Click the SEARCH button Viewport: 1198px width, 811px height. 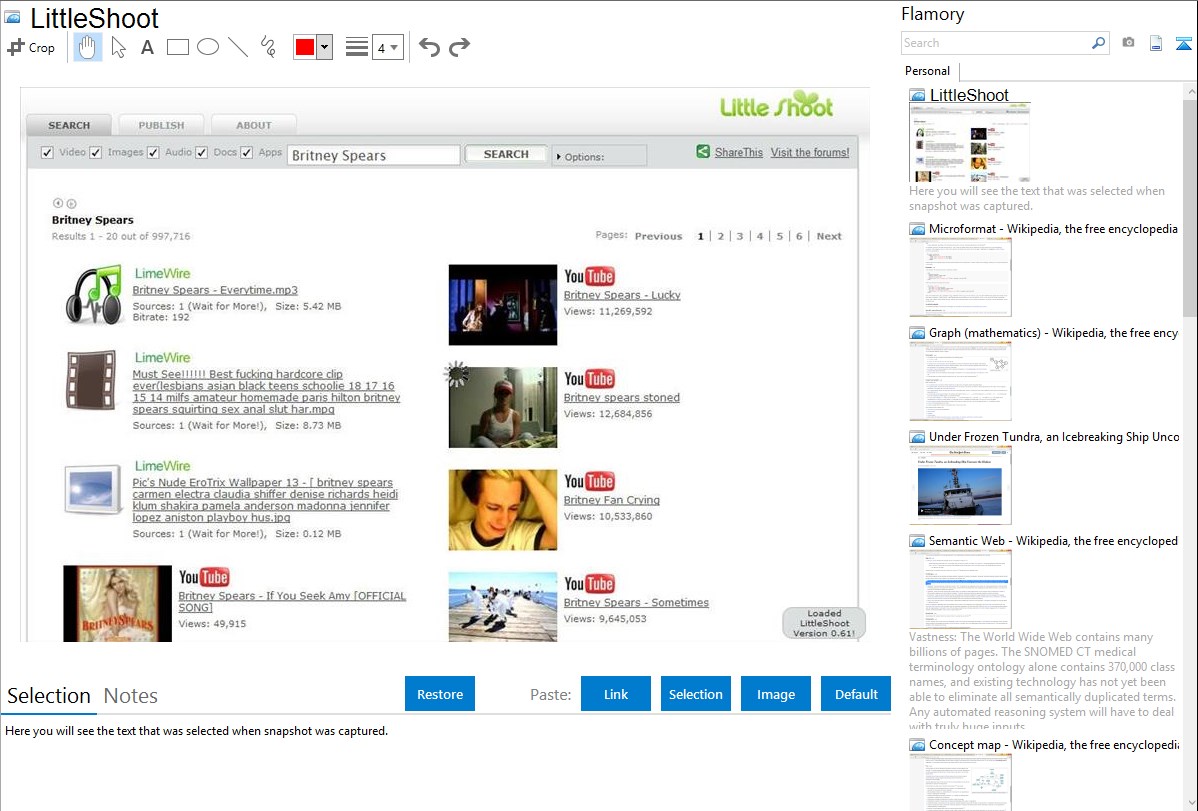pos(506,154)
